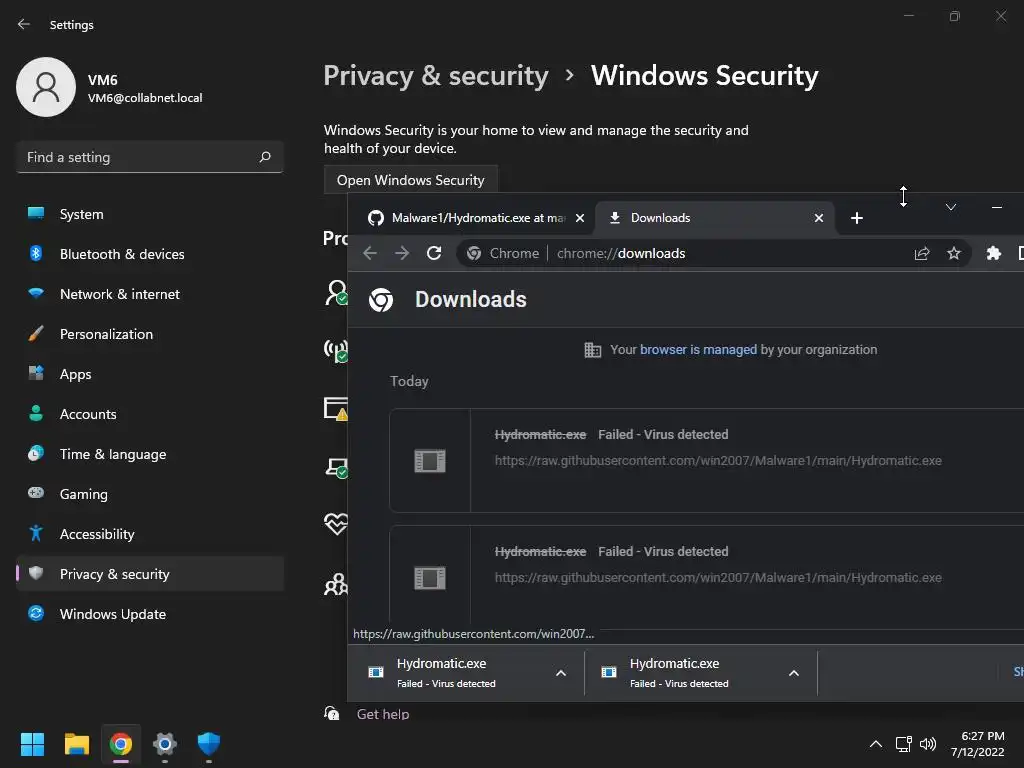Follow the 'browser is managed' link
This screenshot has width=1024, height=768.
698,350
